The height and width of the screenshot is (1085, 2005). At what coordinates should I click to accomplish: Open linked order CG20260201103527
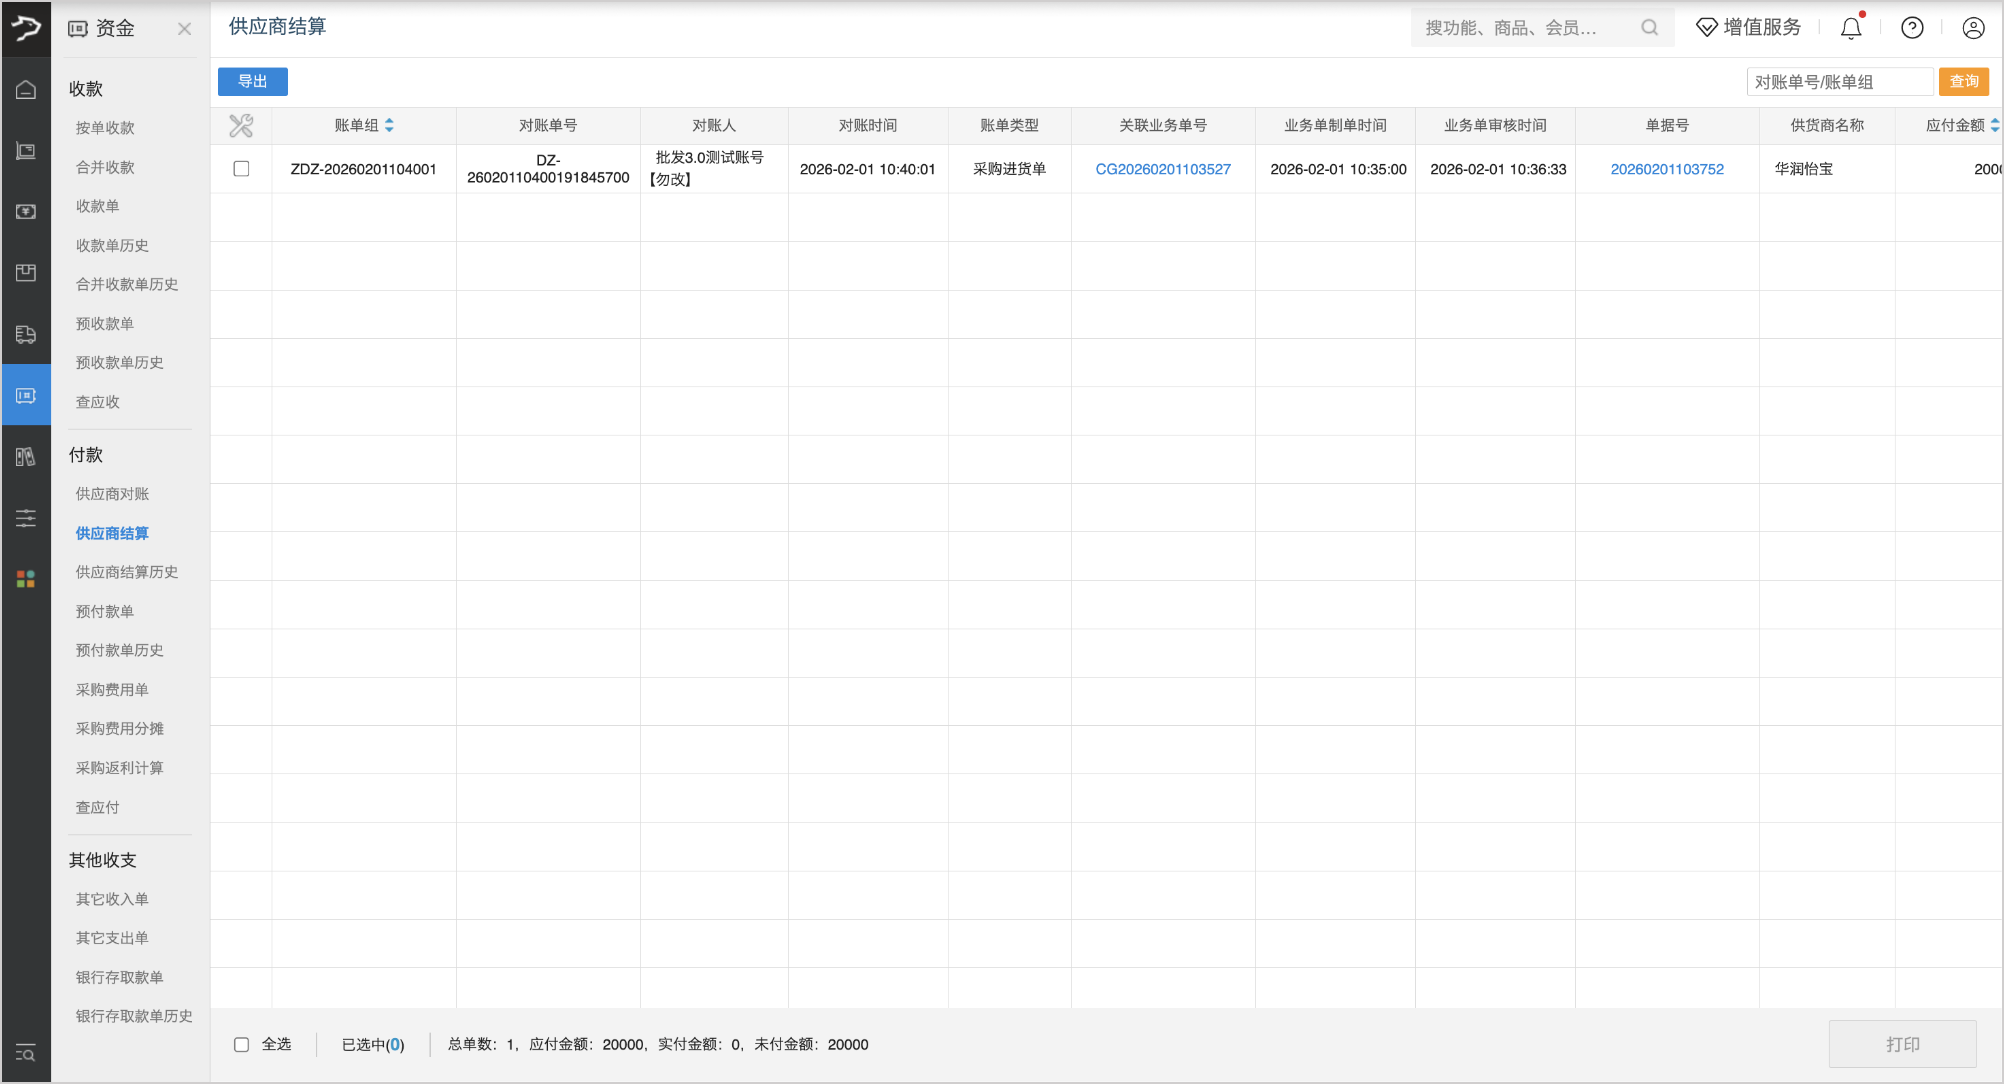tap(1163, 169)
